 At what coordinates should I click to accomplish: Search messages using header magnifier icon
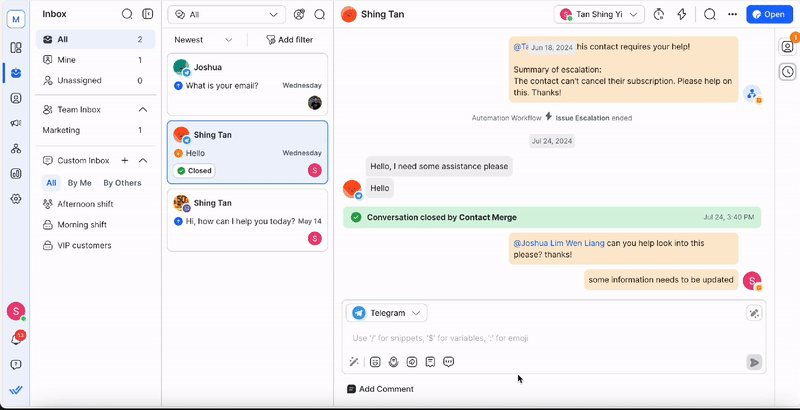(709, 14)
